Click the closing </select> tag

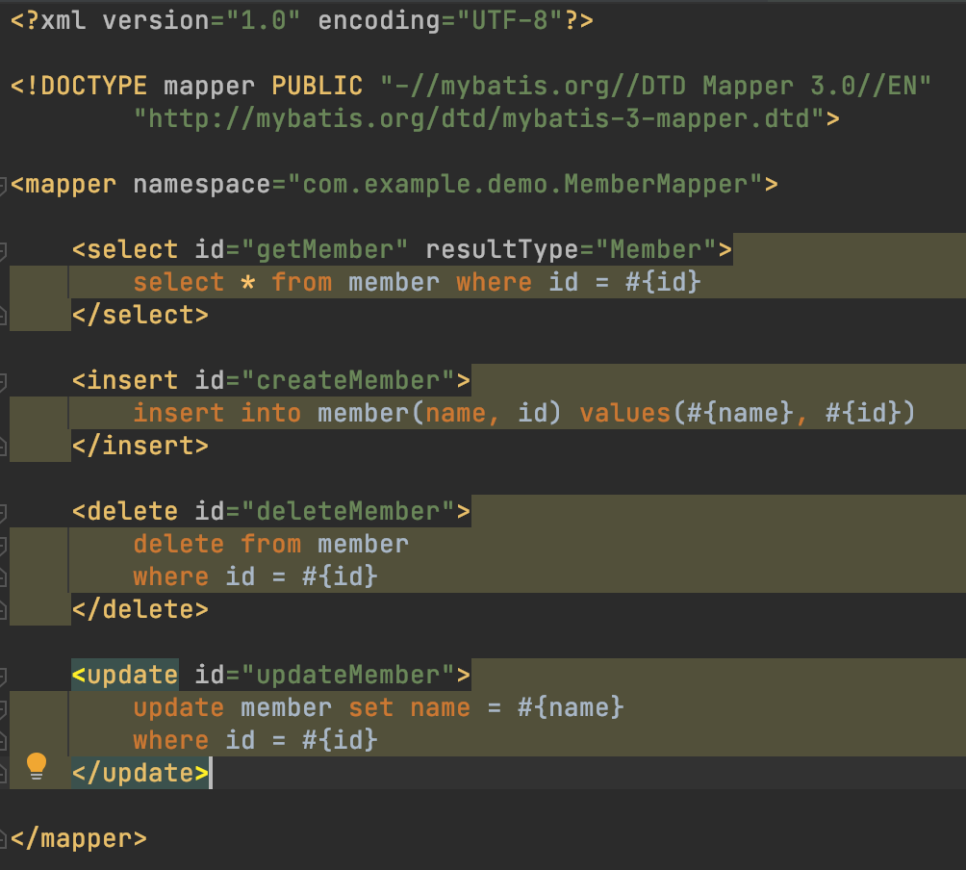click(x=140, y=315)
